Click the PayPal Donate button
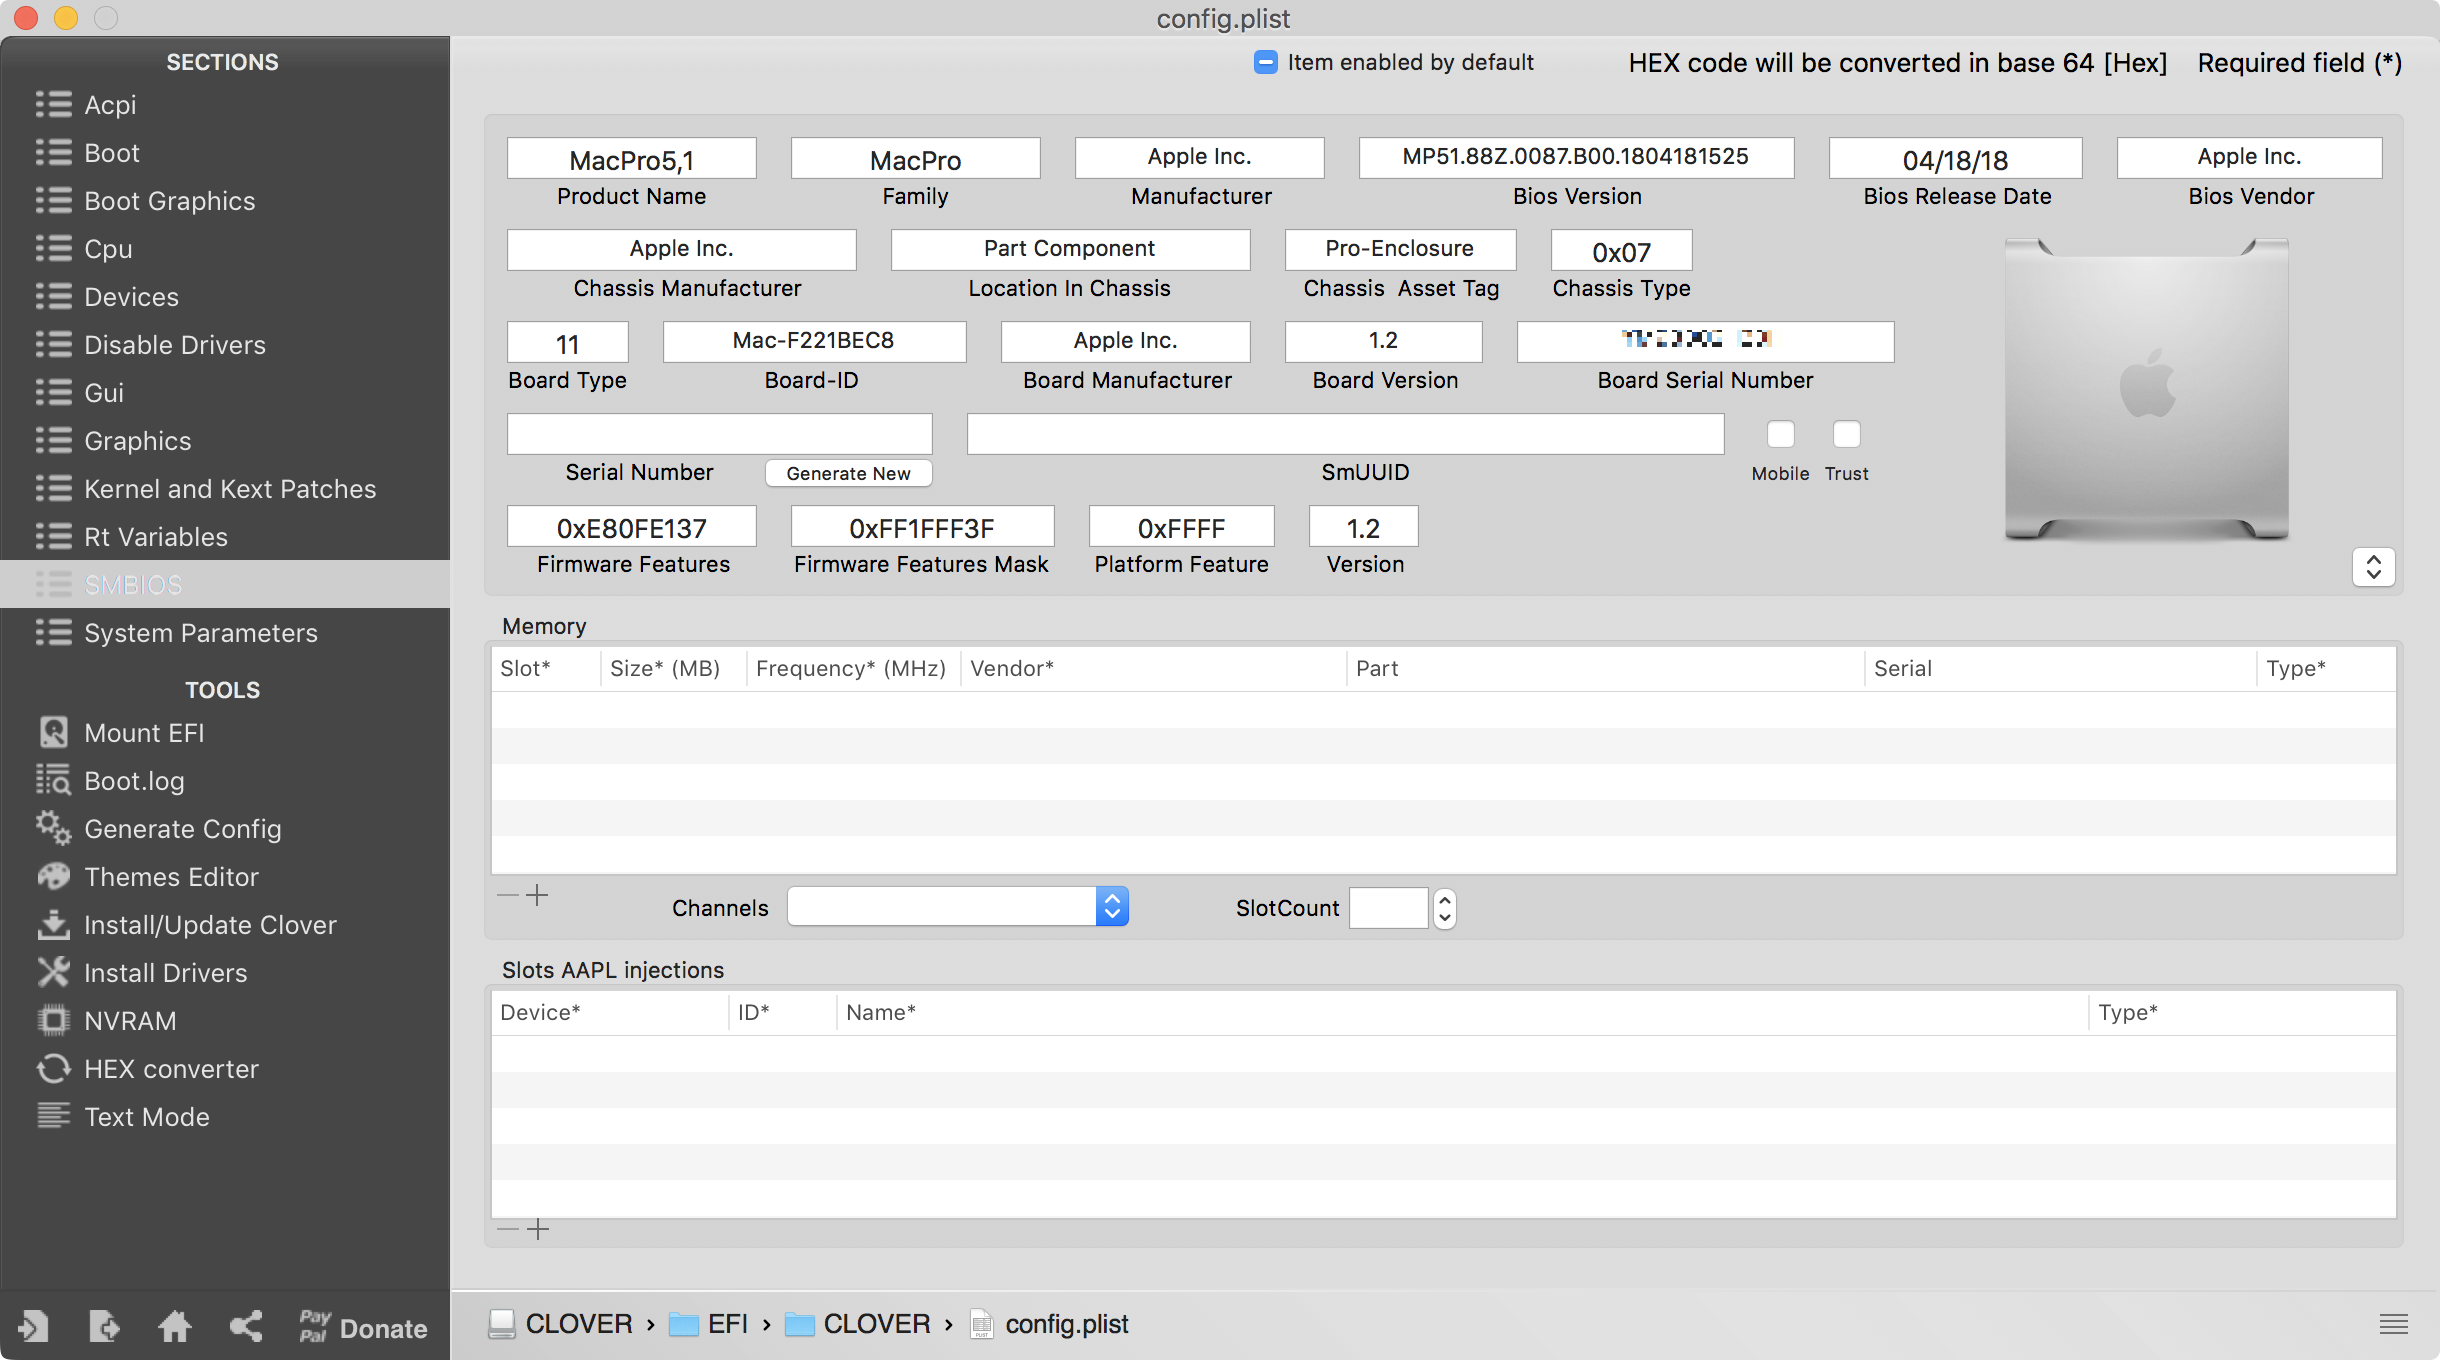Image resolution: width=2440 pixels, height=1360 pixels. (x=363, y=1327)
